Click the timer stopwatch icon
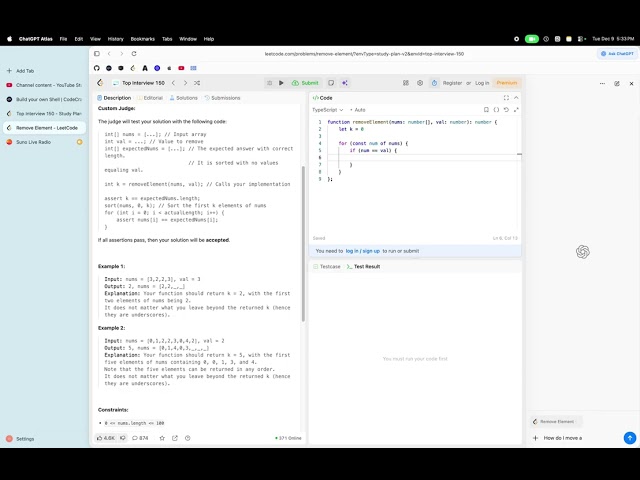This screenshot has height=480, width=640. (x=434, y=83)
